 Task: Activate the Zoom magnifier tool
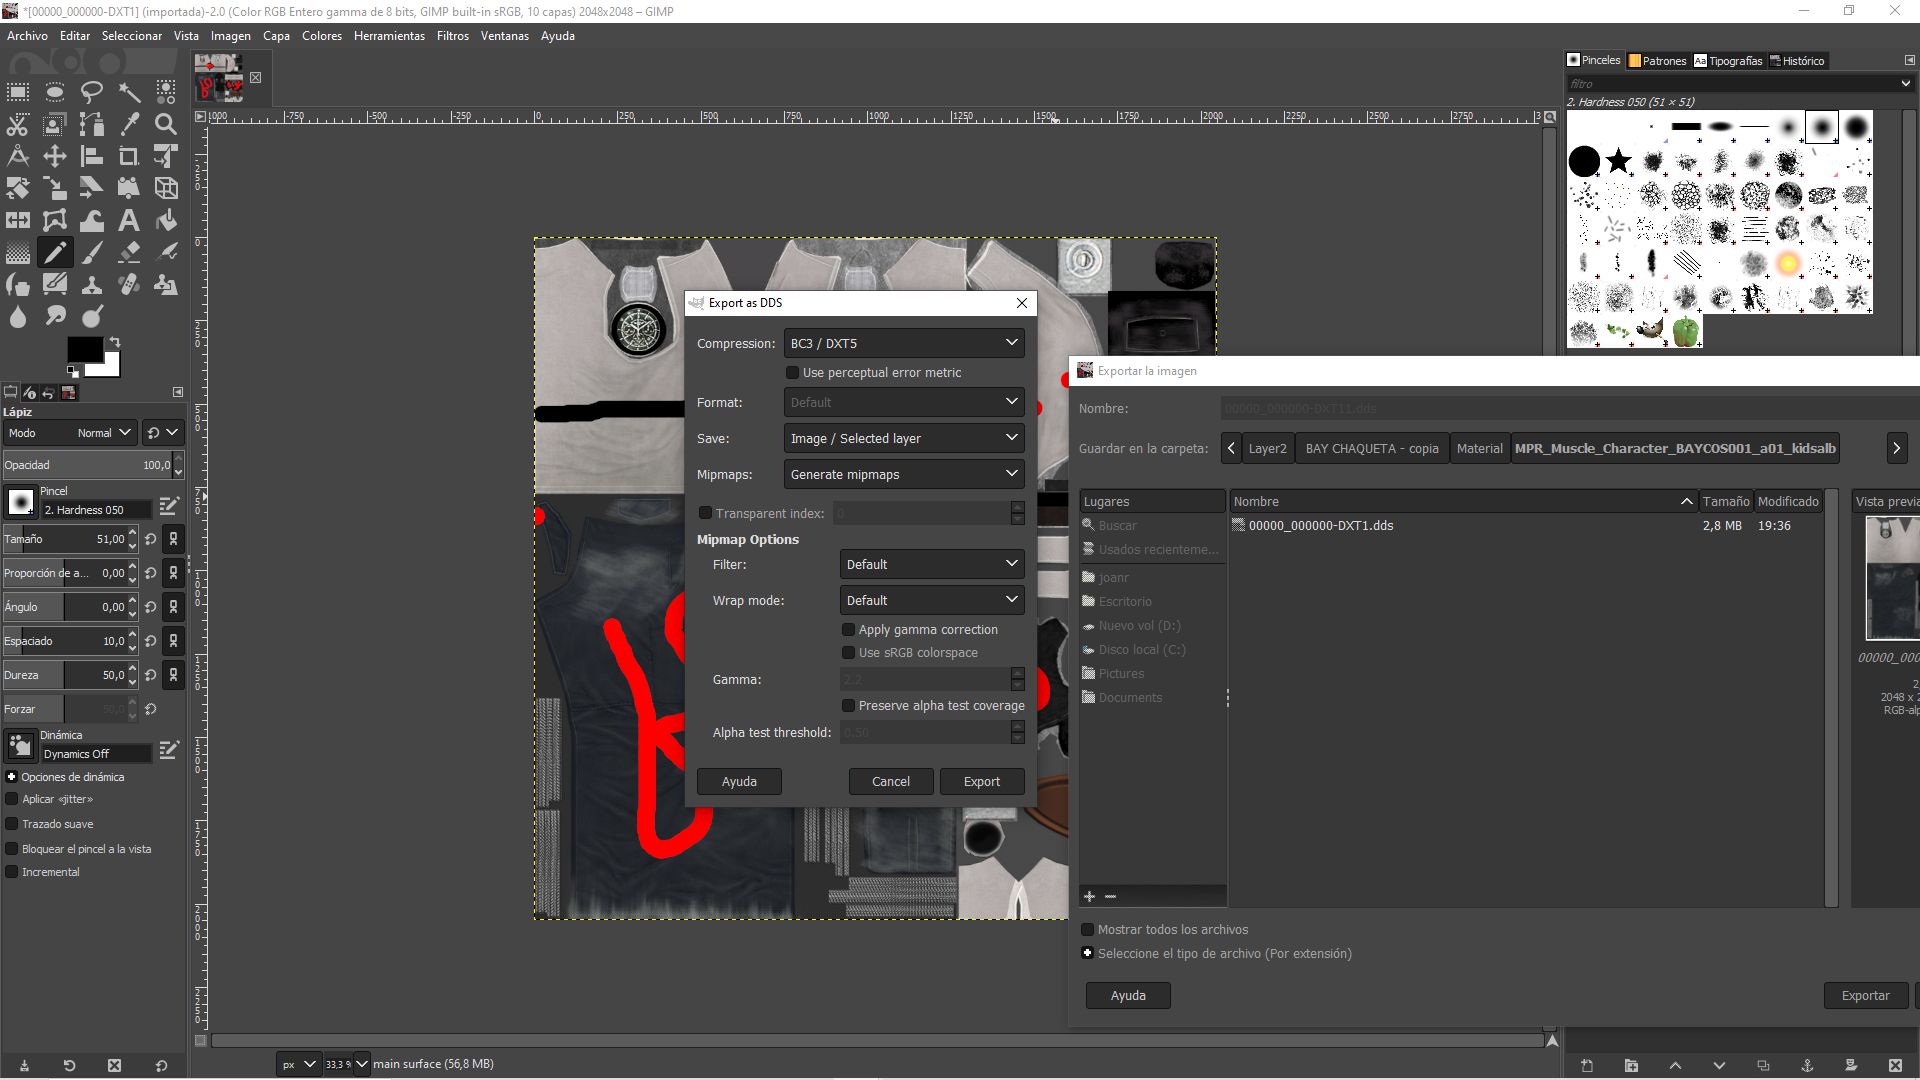166,124
